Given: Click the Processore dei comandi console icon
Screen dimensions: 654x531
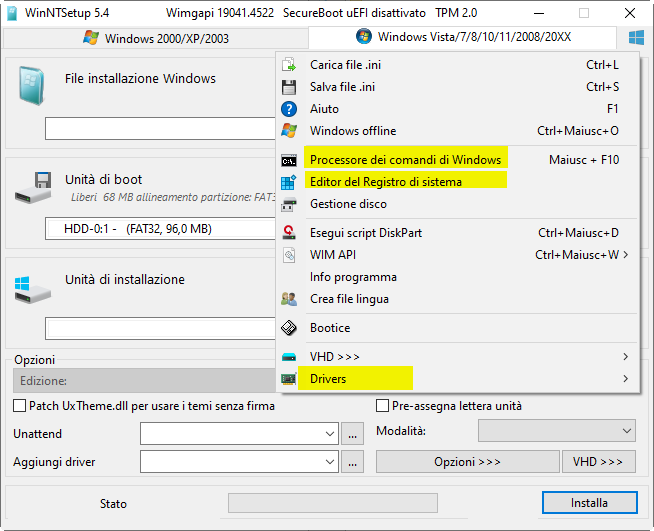Looking at the screenshot, I should click(x=290, y=160).
